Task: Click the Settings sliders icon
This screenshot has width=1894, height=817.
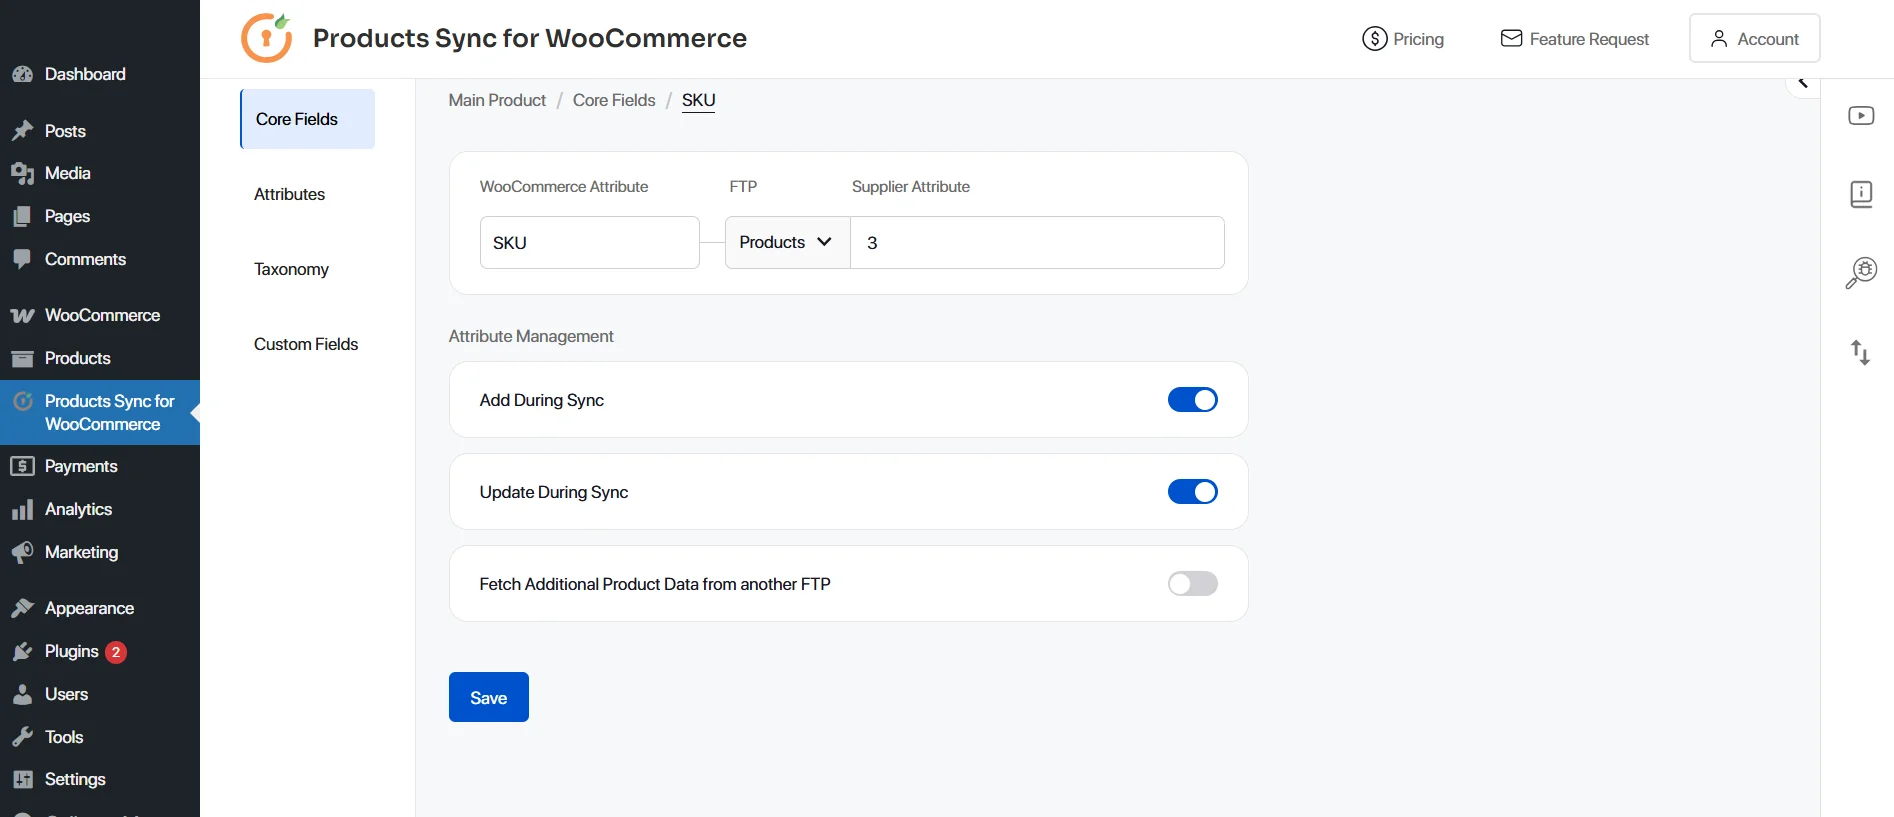Action: click(22, 779)
